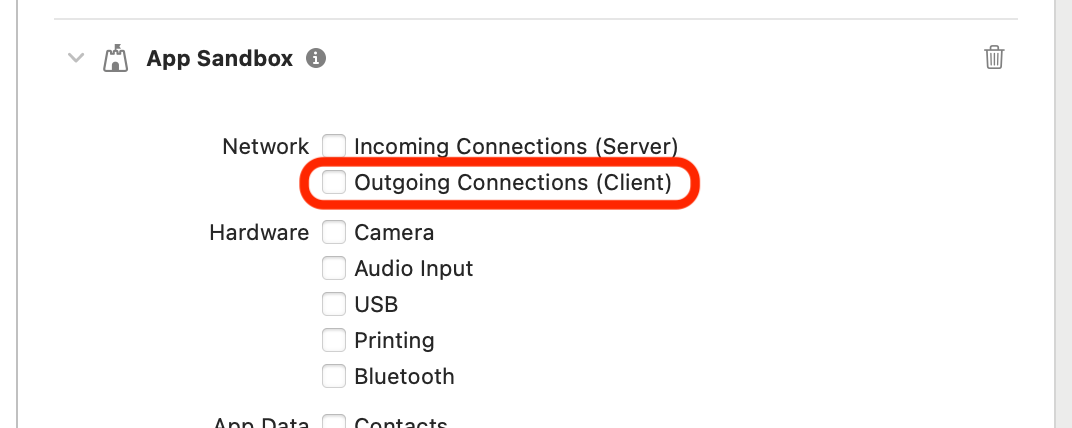
Task: Click the "Incoming Connections (Server)" label text
Action: (516, 146)
